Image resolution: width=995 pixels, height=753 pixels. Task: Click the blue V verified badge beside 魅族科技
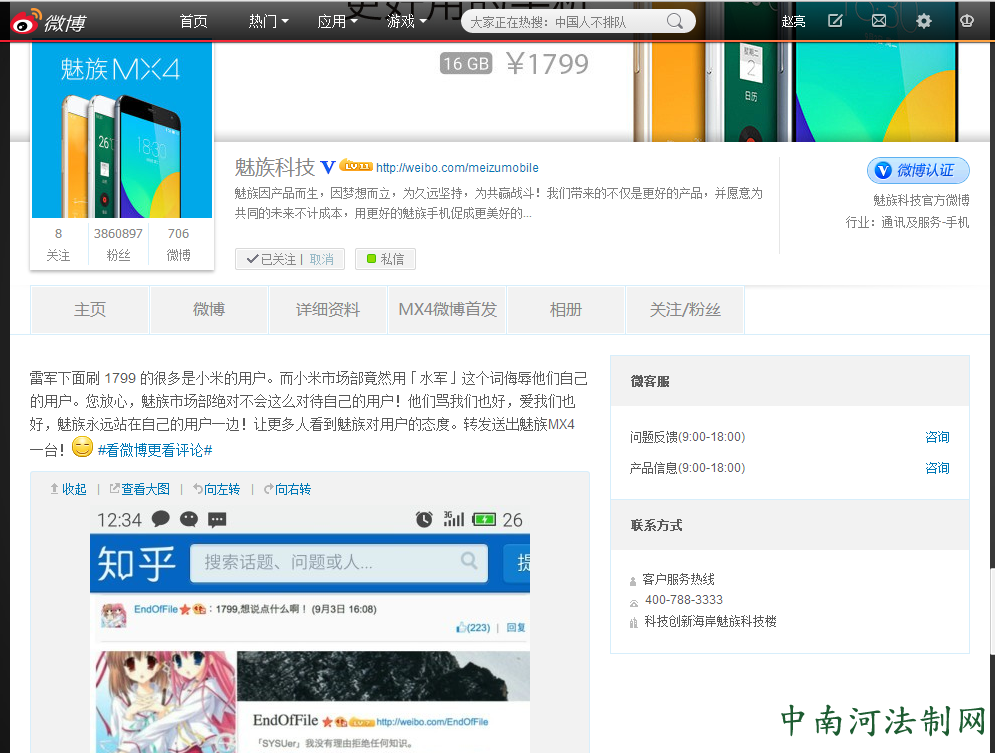click(328, 167)
